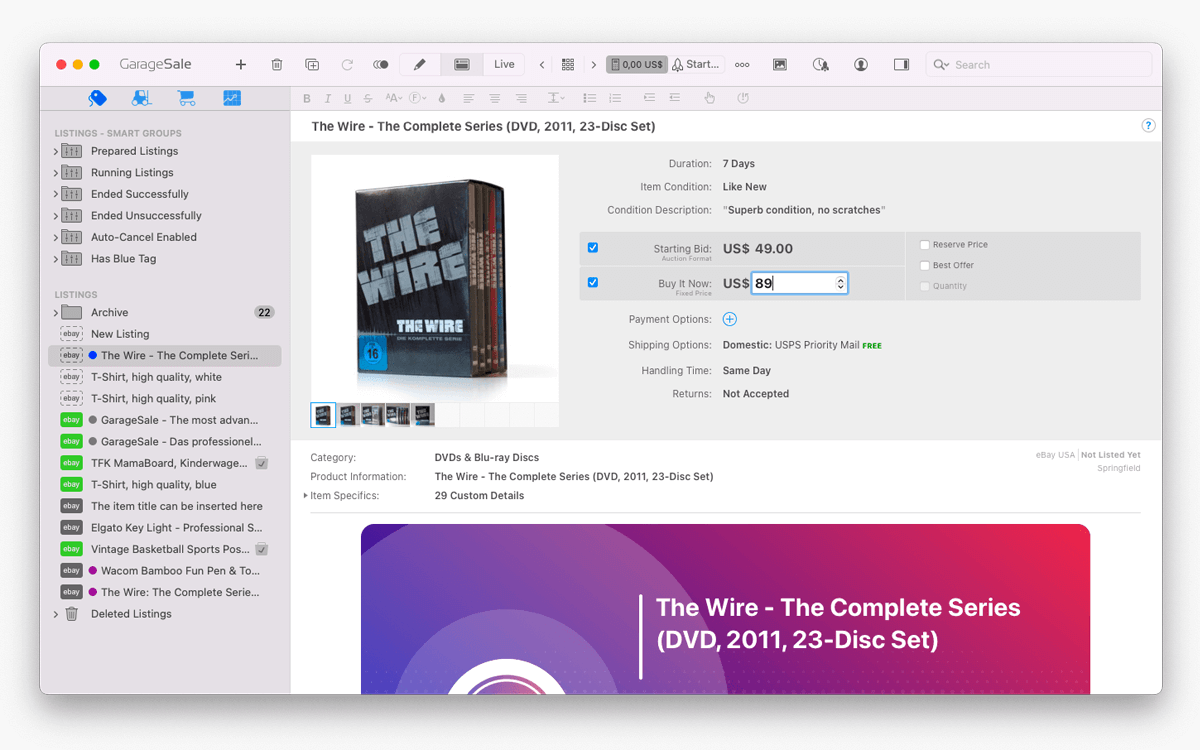Open the image library icon
Screen dimensions: 1200x750
(x=780, y=64)
